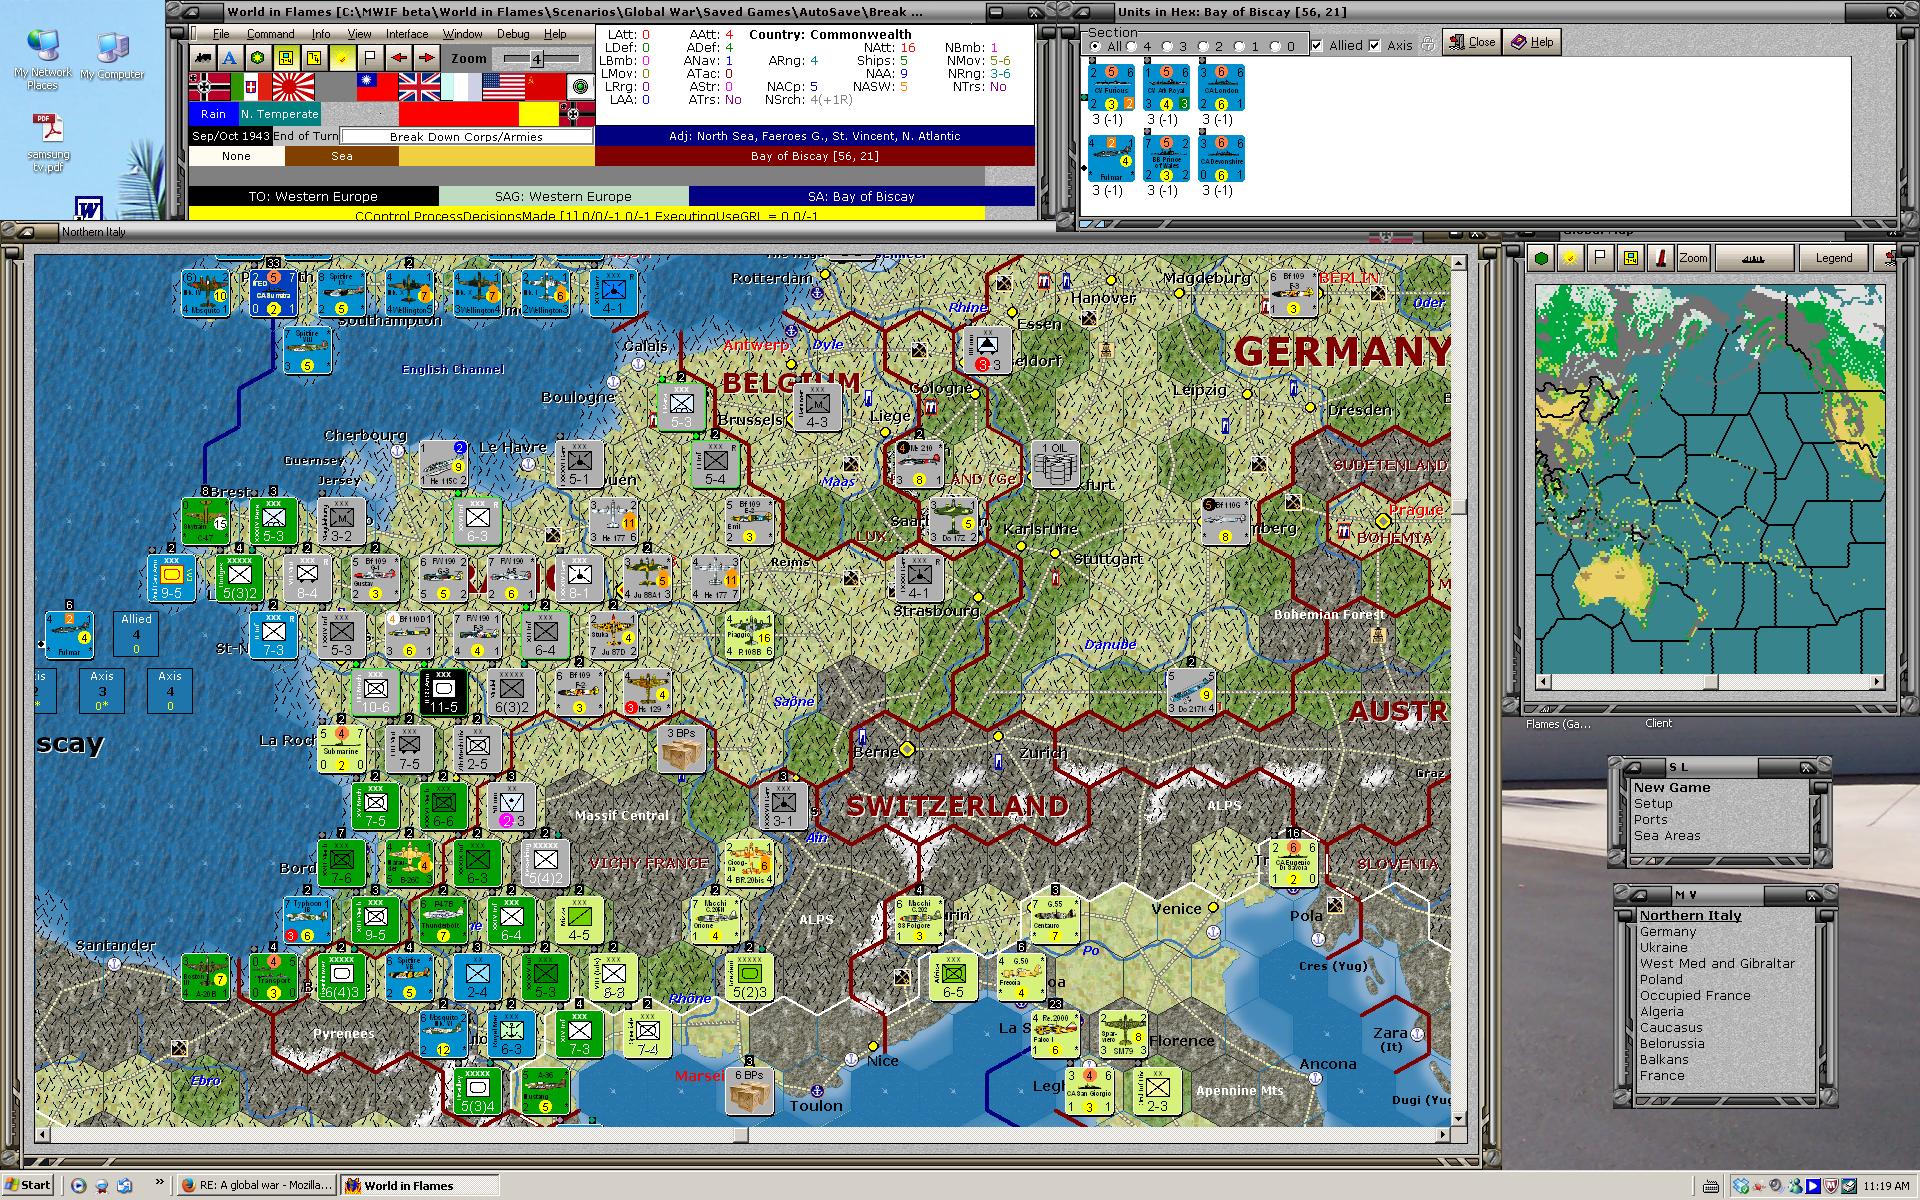Click the Zoom button in Global Map toolbar
The image size is (1920, 1200).
click(1693, 258)
